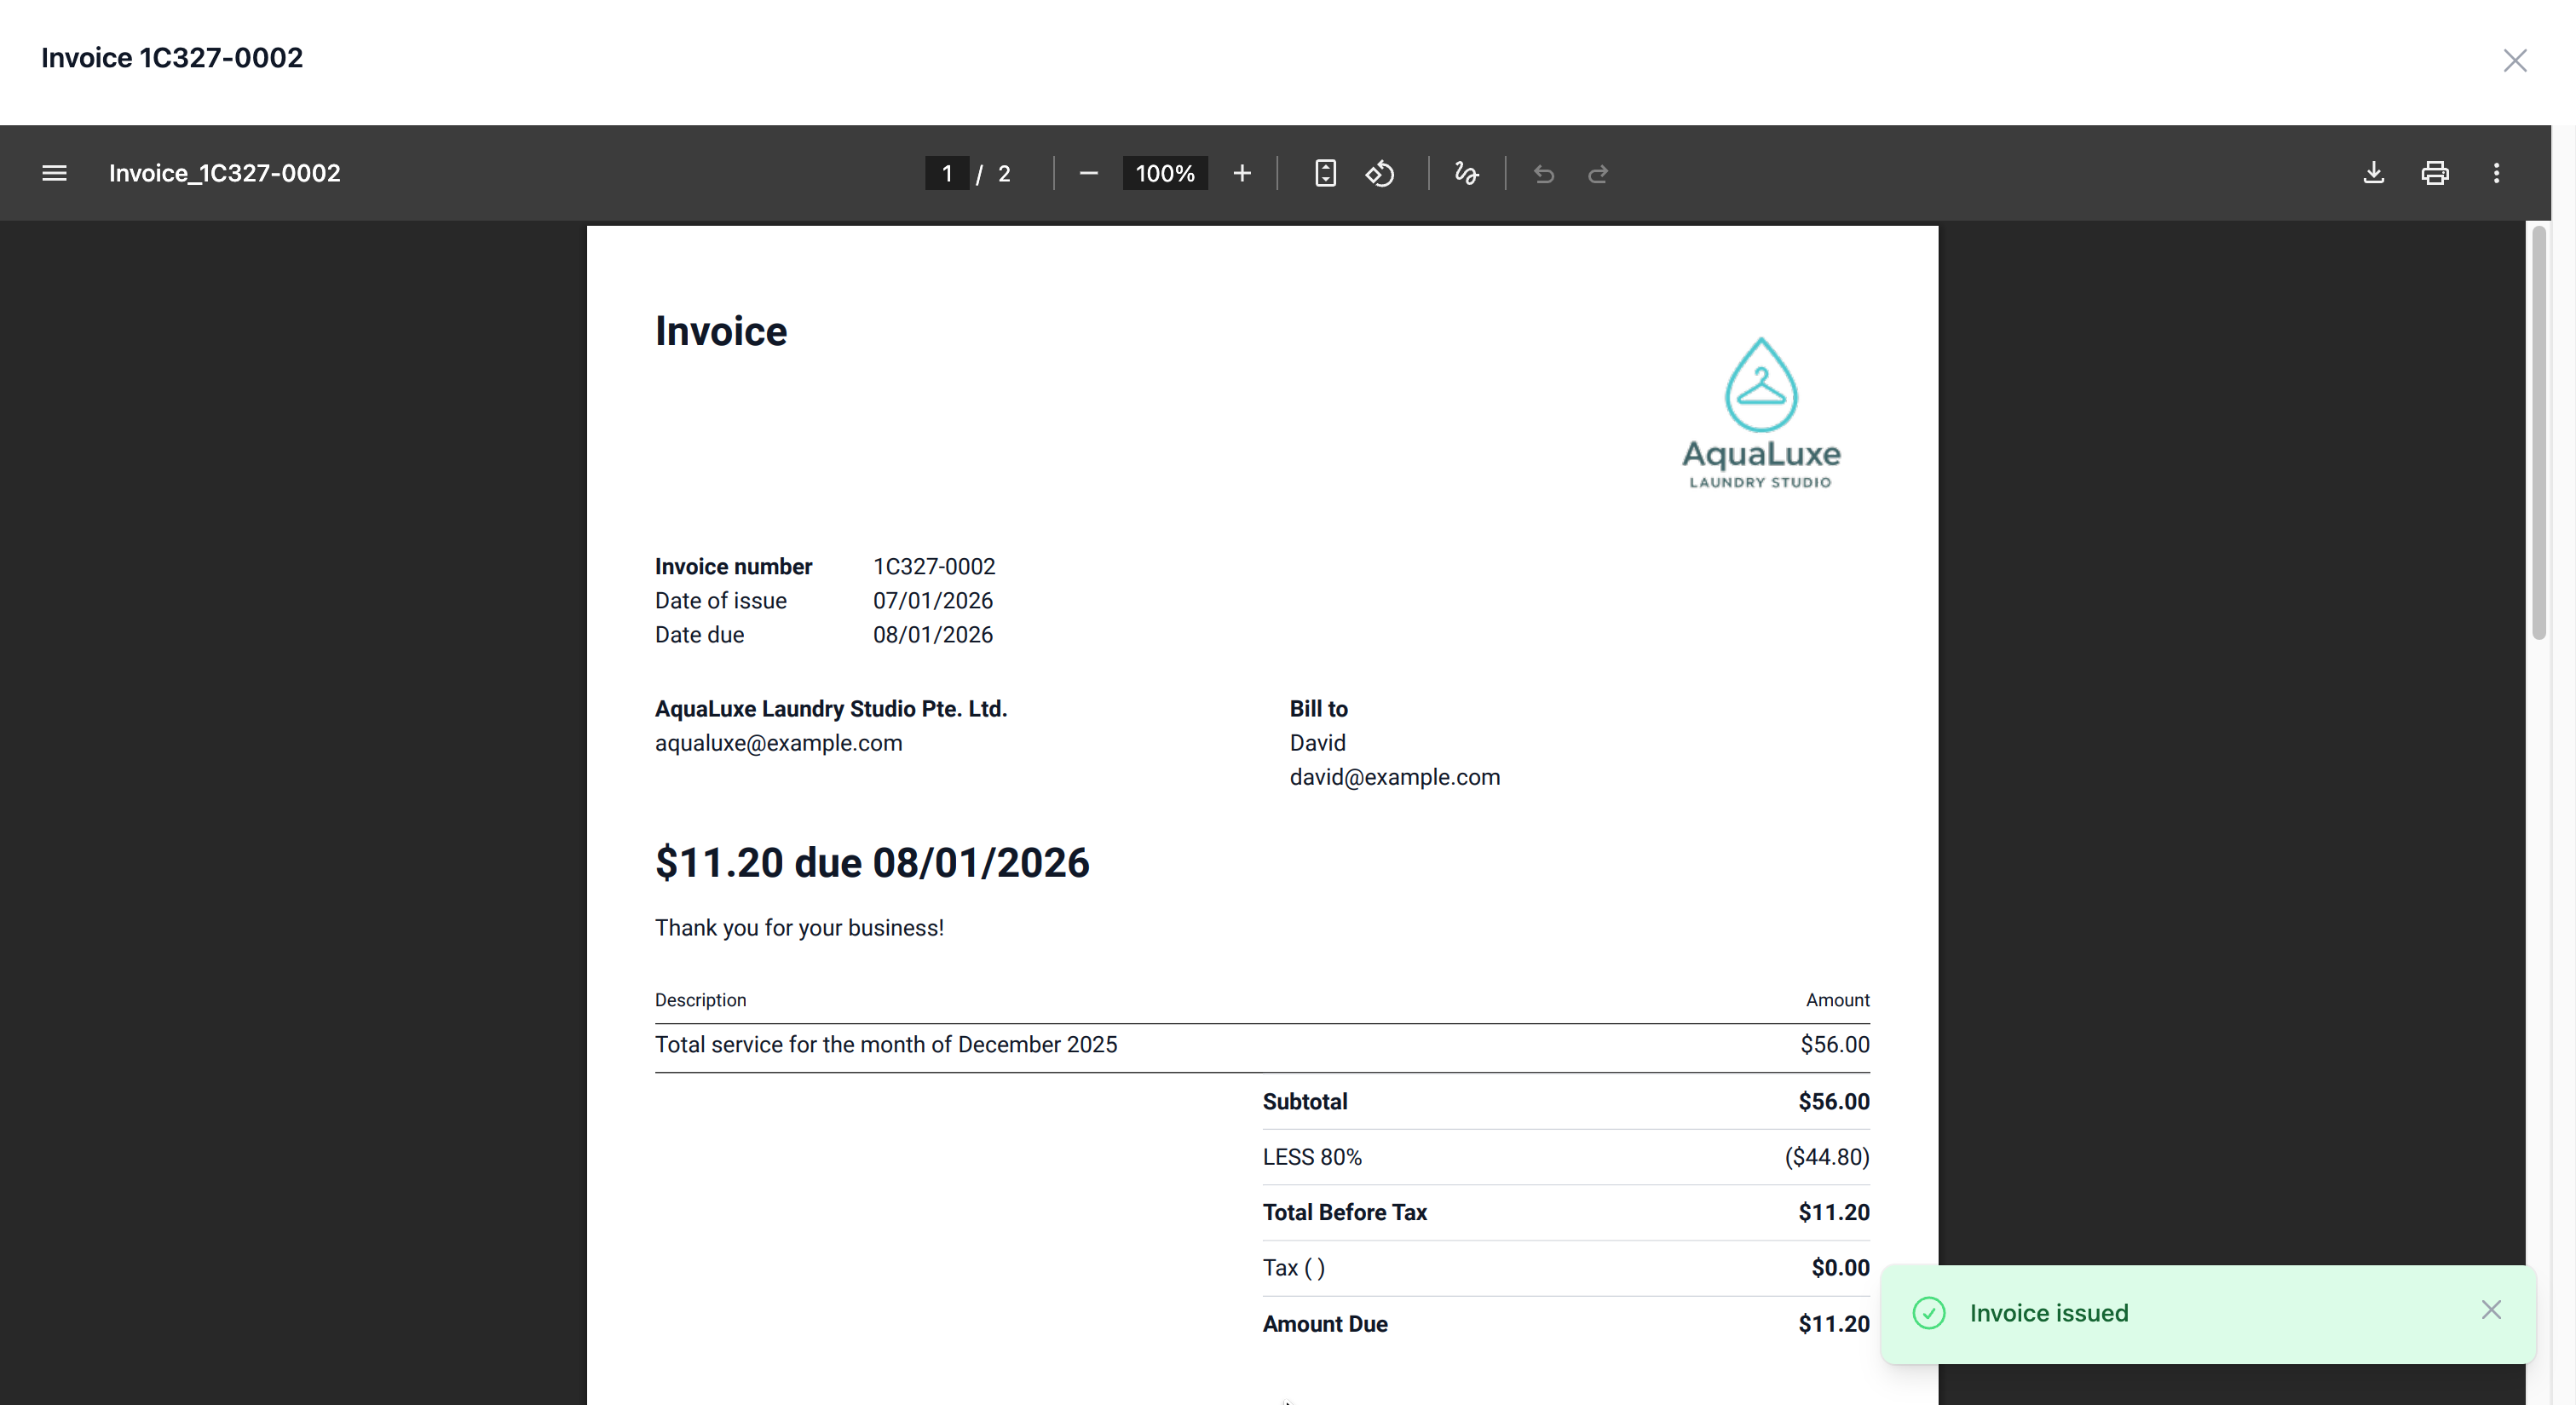Screen dimensions: 2576x1405
Task: Click the 100% zoom level field
Action: (1164, 173)
